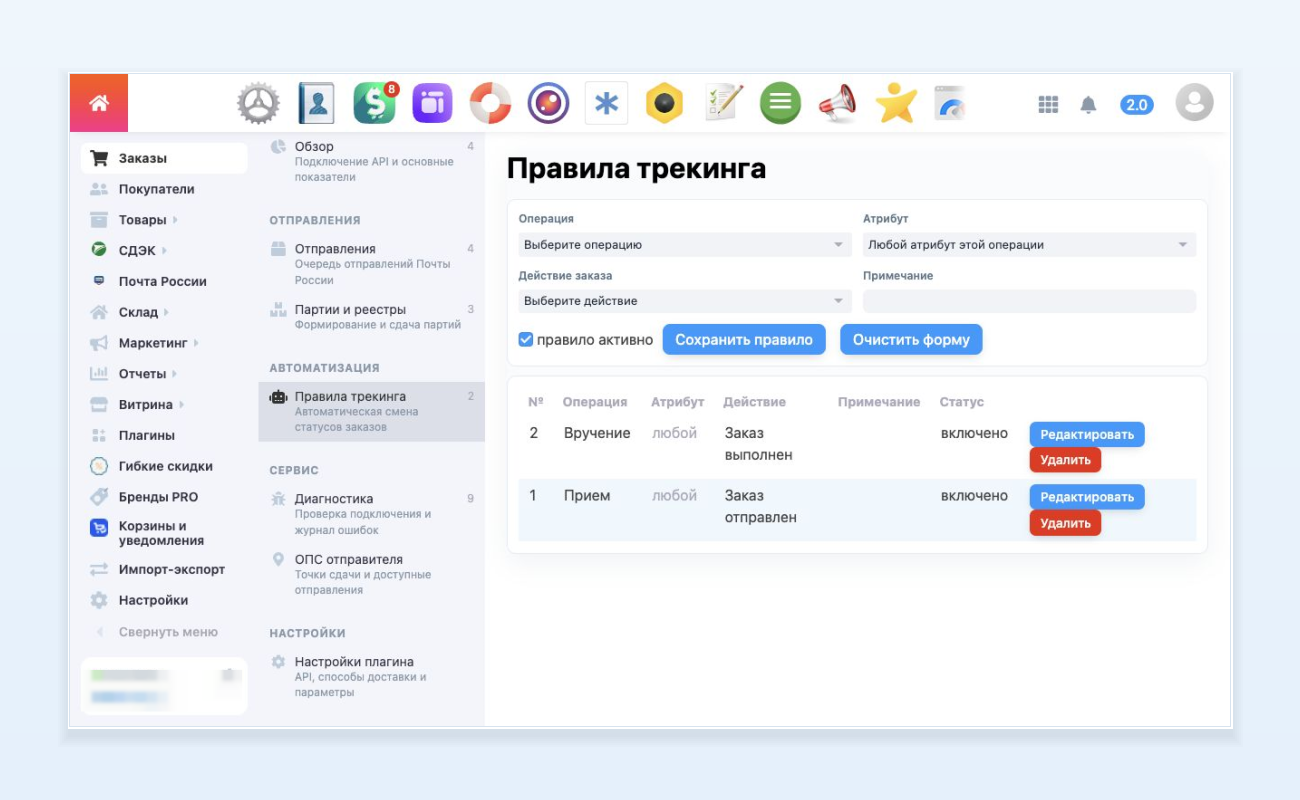The width and height of the screenshot is (1300, 800).
Task: Open the apps grid icon
Action: (1048, 104)
